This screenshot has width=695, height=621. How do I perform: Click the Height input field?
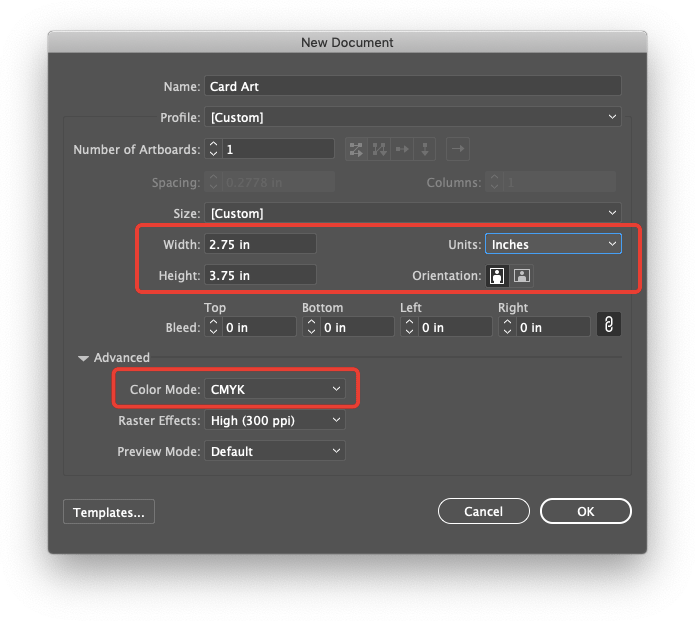coord(260,275)
